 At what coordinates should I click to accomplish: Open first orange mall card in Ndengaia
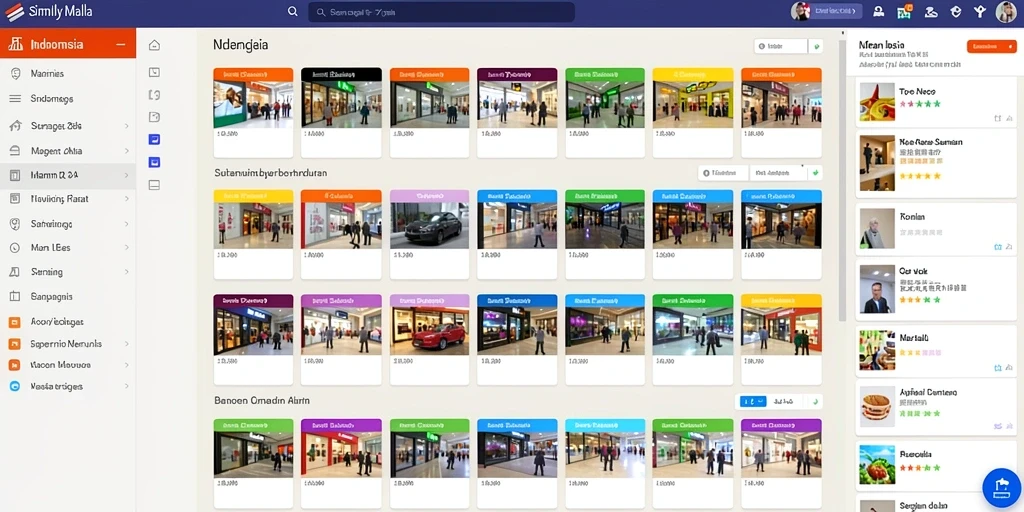pyautogui.click(x=253, y=112)
